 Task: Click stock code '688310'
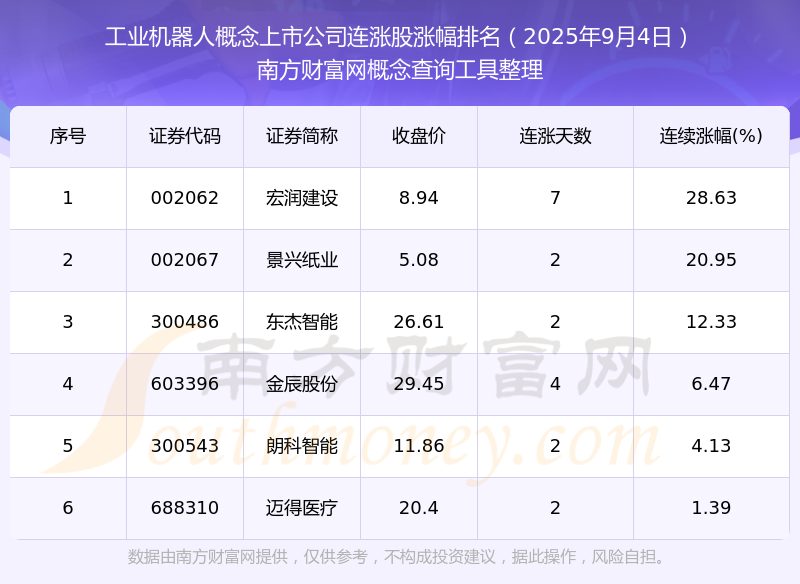(x=185, y=508)
